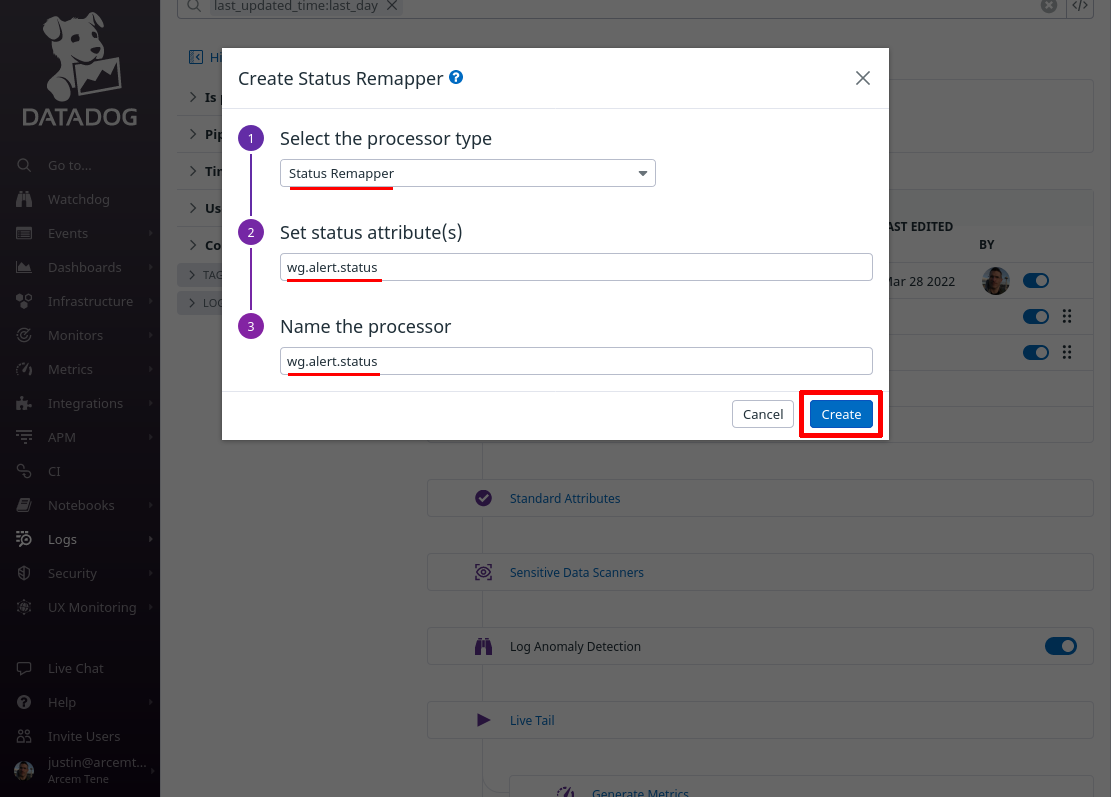Open Integrations in the sidebar

85,403
